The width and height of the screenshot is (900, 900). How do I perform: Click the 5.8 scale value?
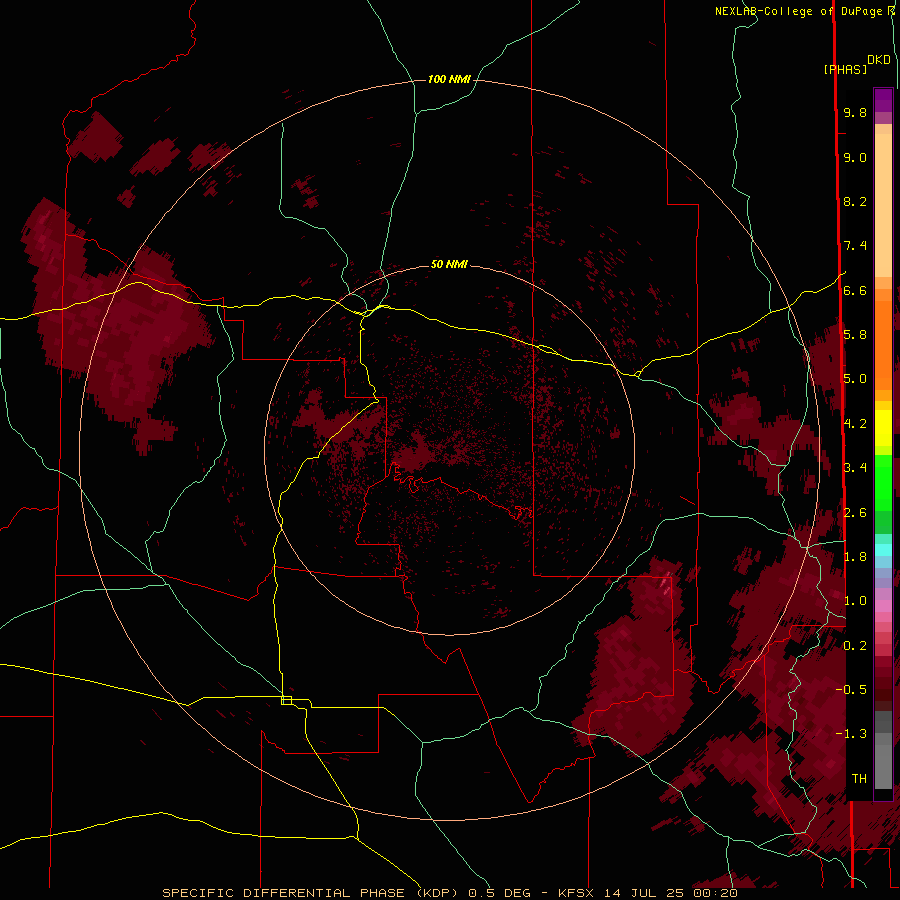pos(855,335)
